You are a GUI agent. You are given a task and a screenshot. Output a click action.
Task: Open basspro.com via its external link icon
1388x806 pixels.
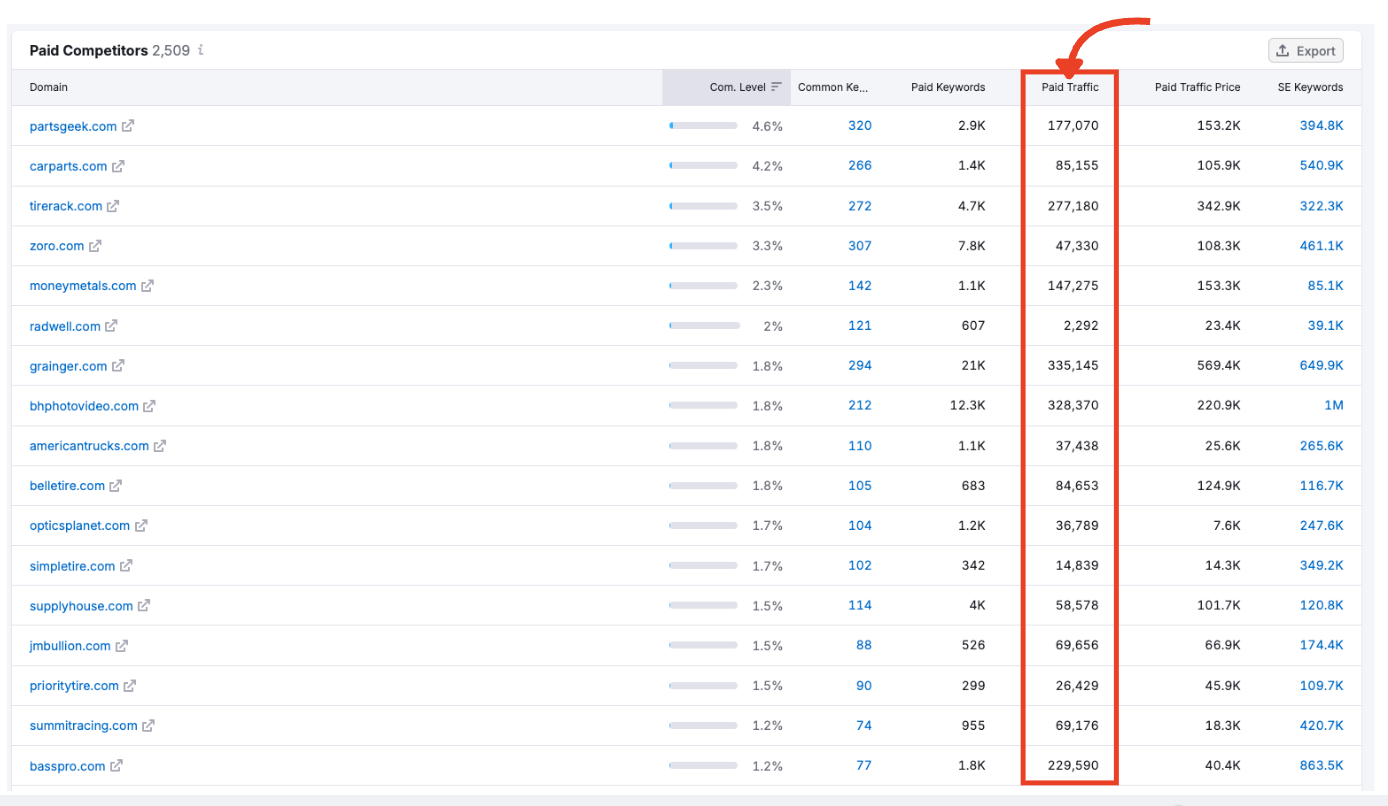point(115,766)
